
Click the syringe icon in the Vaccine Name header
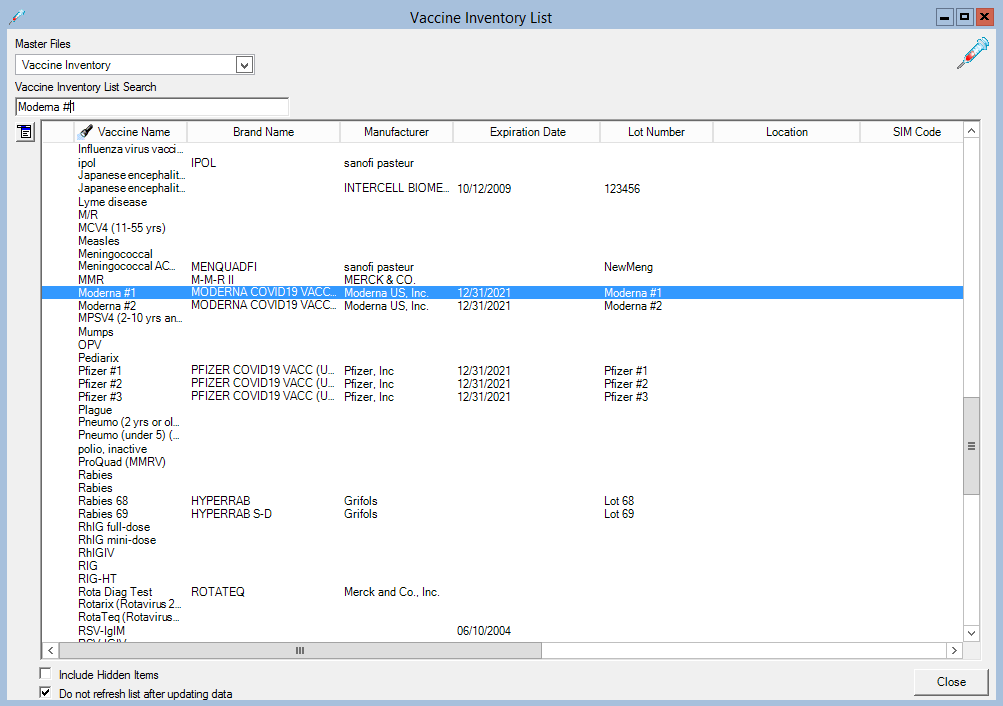coord(86,132)
